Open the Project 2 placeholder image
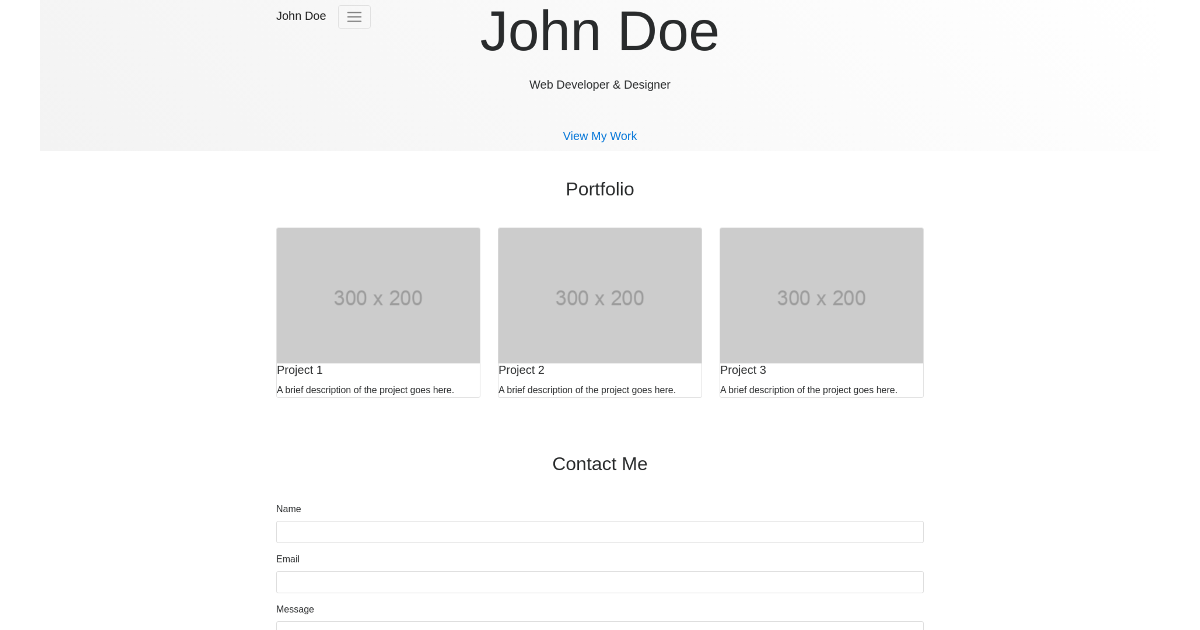Screen dimensions: 1200x630 [599, 295]
